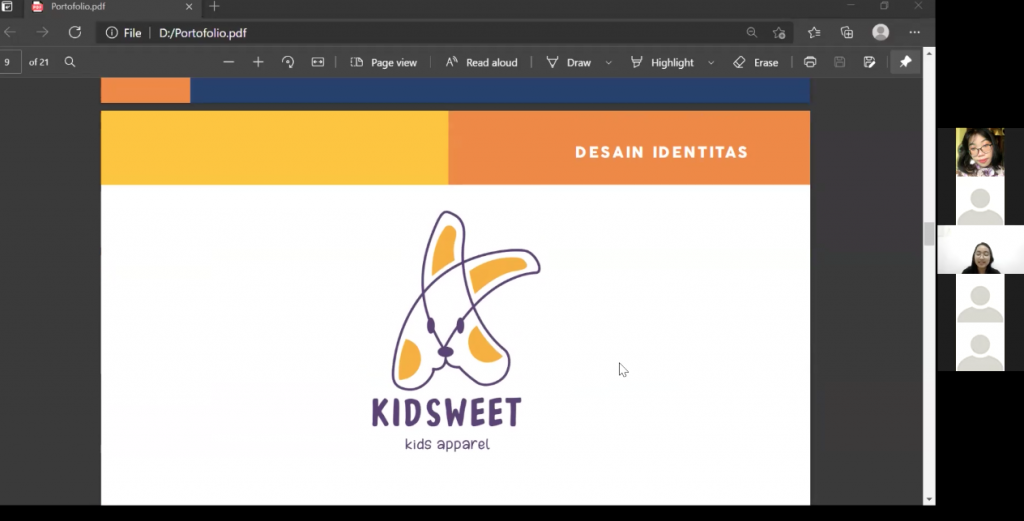Click the page number input field
Viewport: 1024px width, 521px height.
(10, 62)
